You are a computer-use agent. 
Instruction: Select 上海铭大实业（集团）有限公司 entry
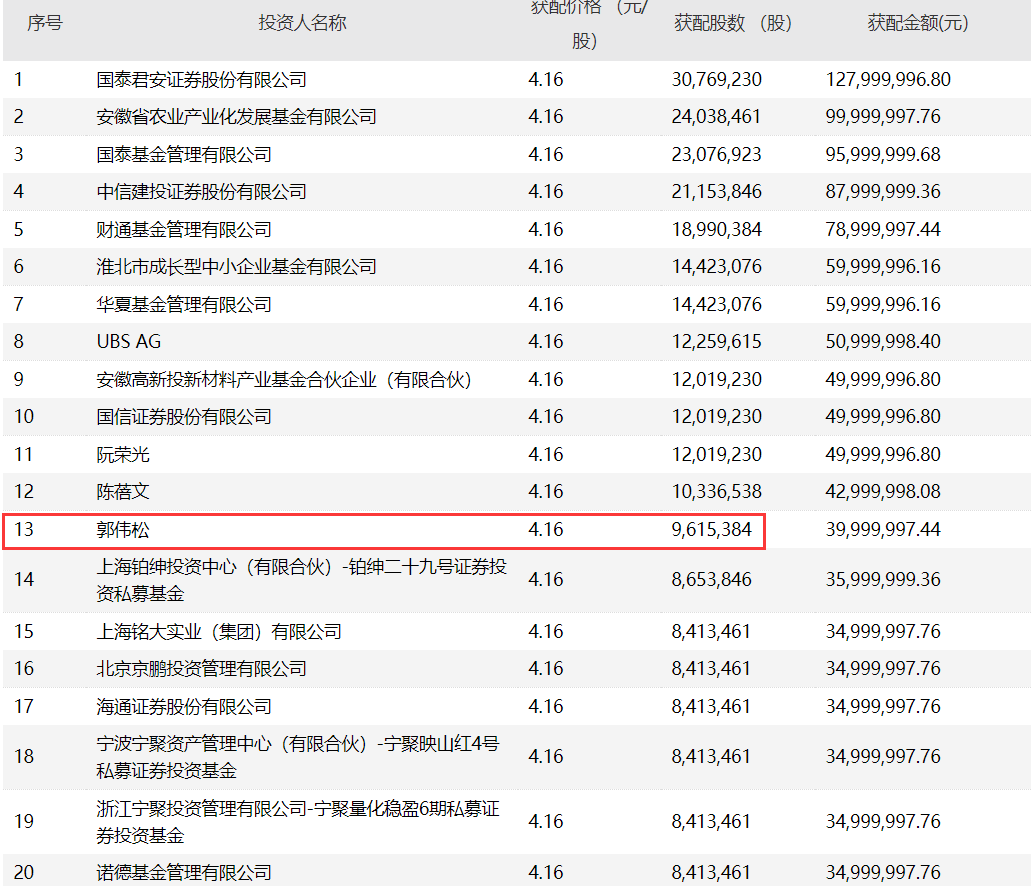[x=219, y=632]
